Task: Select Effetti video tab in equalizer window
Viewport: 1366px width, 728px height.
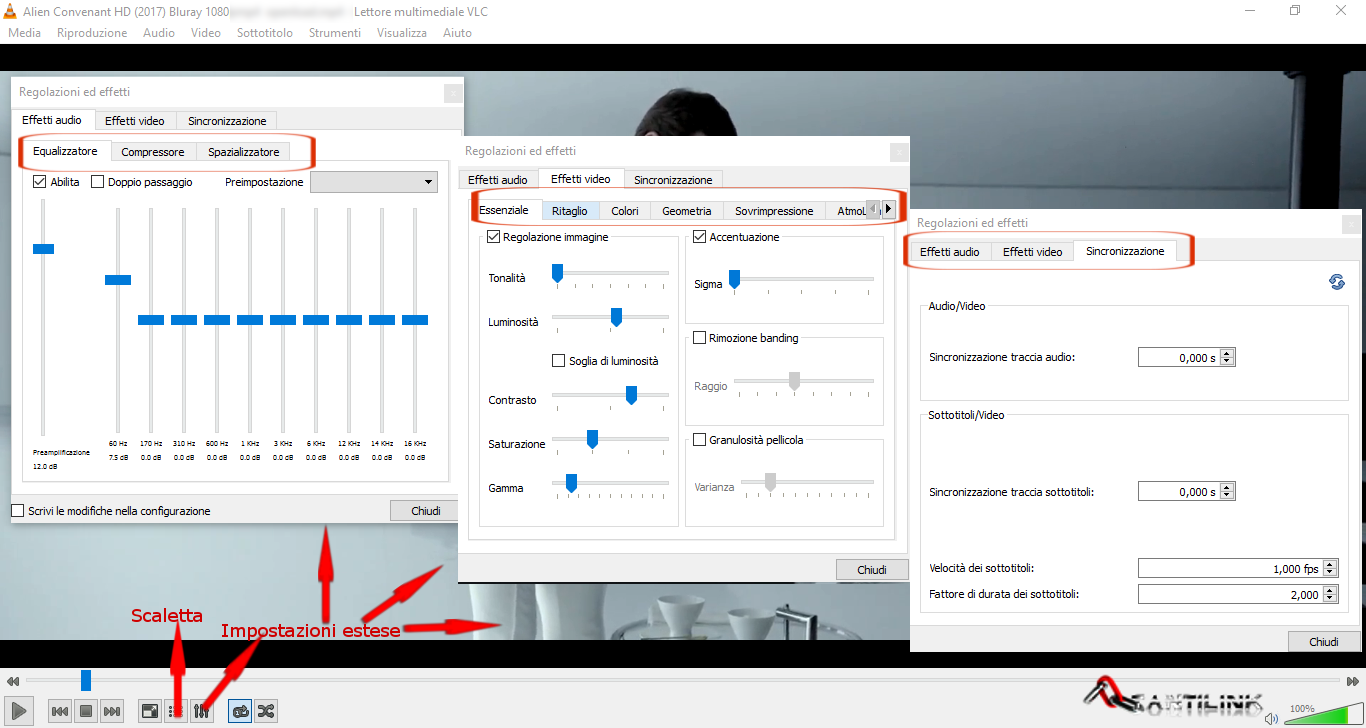Action: [x=135, y=121]
